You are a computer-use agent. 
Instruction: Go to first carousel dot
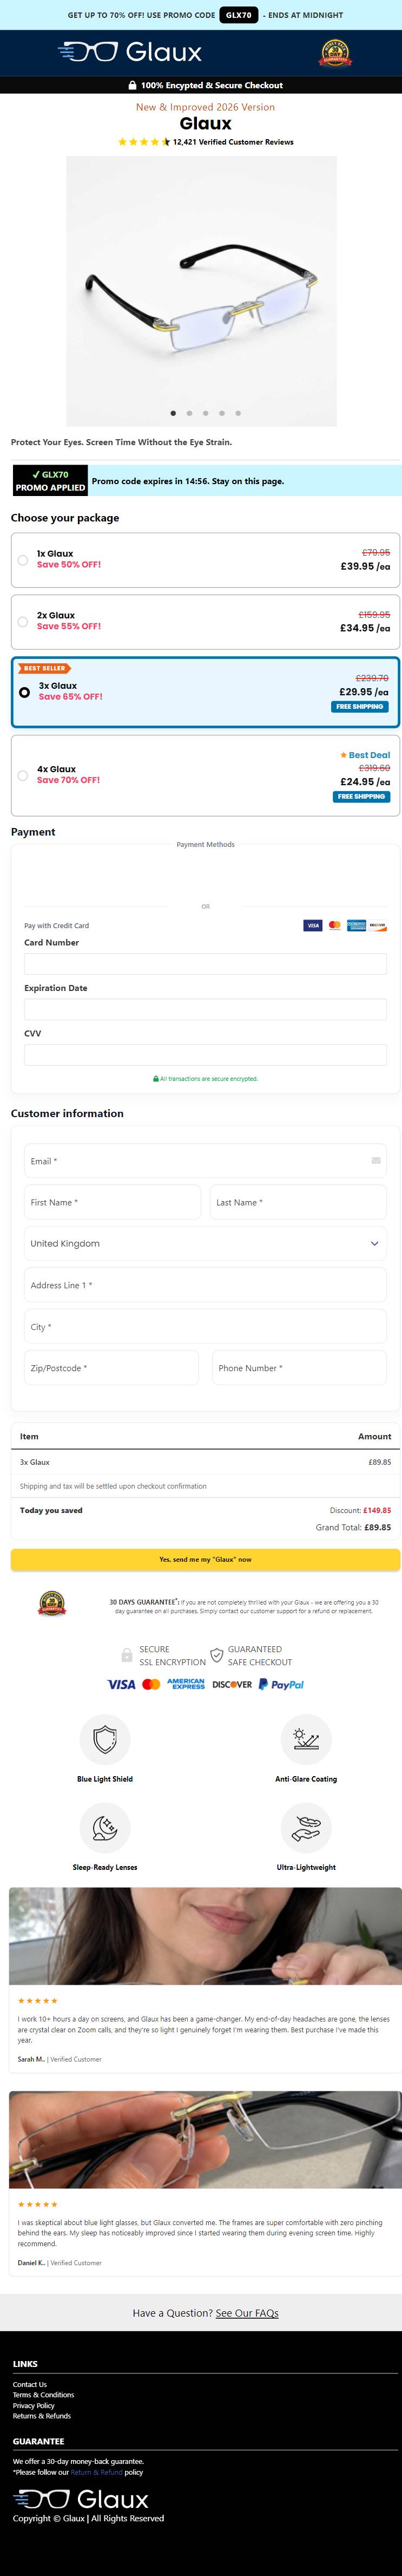173,413
